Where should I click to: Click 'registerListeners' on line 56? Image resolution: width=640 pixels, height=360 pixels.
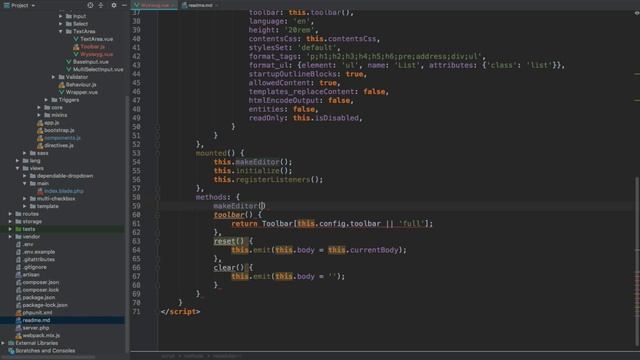(273, 180)
